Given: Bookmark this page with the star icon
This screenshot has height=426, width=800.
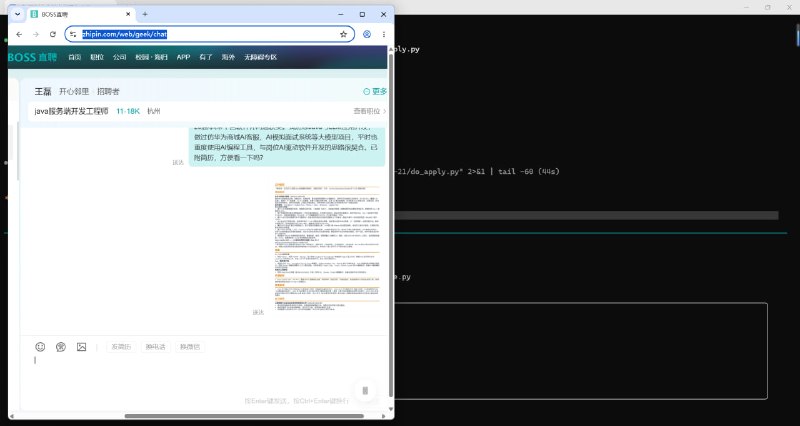Looking at the screenshot, I should pos(343,34).
